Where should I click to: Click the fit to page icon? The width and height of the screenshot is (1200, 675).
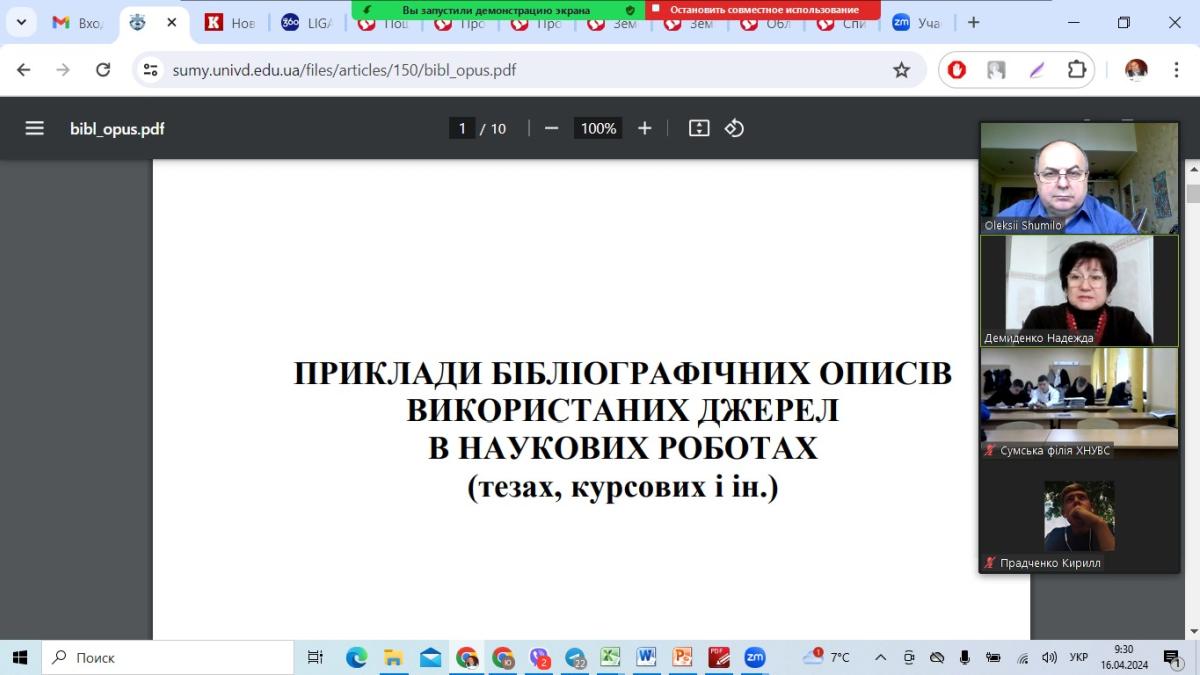point(699,128)
